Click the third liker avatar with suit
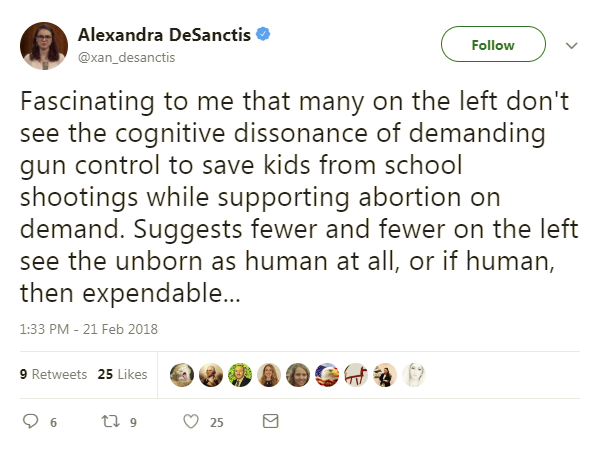Screen dimensions: 603x456 point(240,375)
